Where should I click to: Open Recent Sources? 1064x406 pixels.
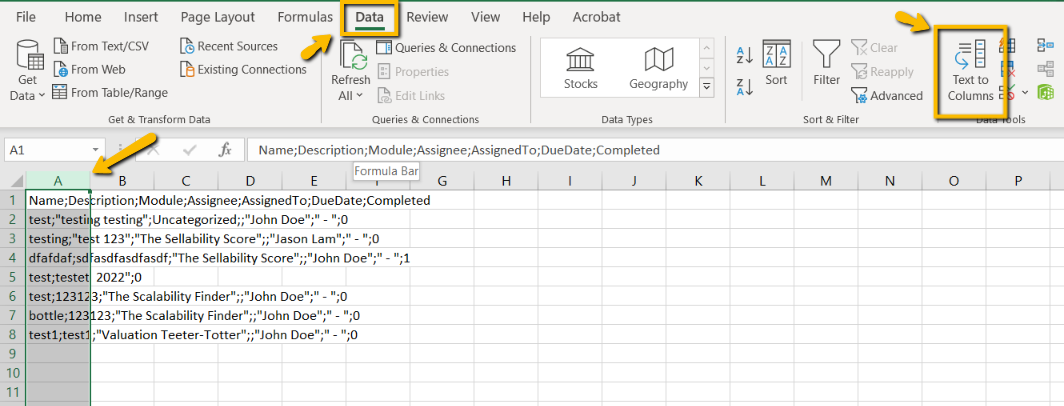coord(229,46)
